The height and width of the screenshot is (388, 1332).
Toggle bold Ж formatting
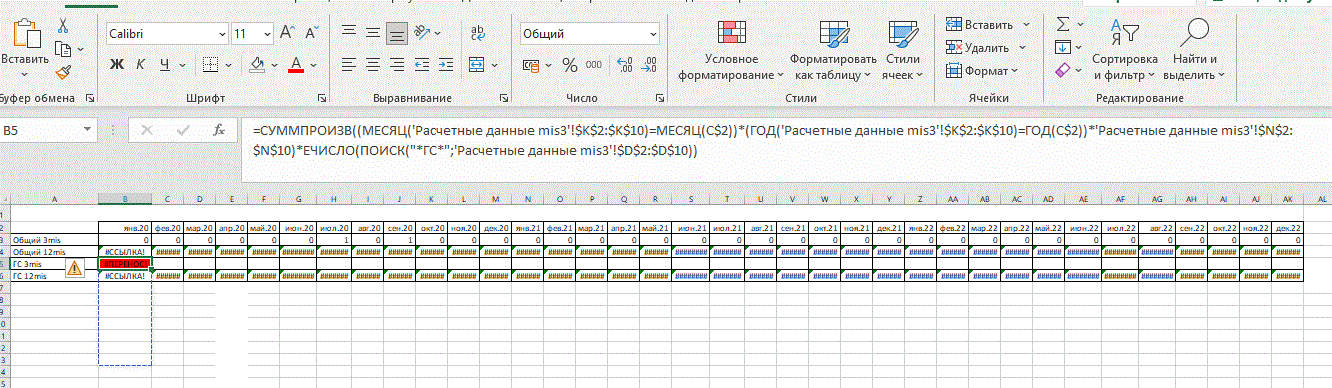pyautogui.click(x=116, y=65)
